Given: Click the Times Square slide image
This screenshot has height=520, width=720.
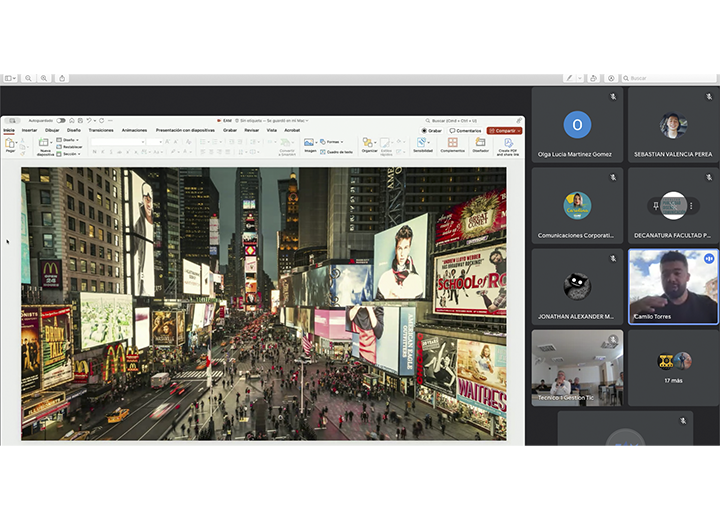Looking at the screenshot, I should point(264,304).
